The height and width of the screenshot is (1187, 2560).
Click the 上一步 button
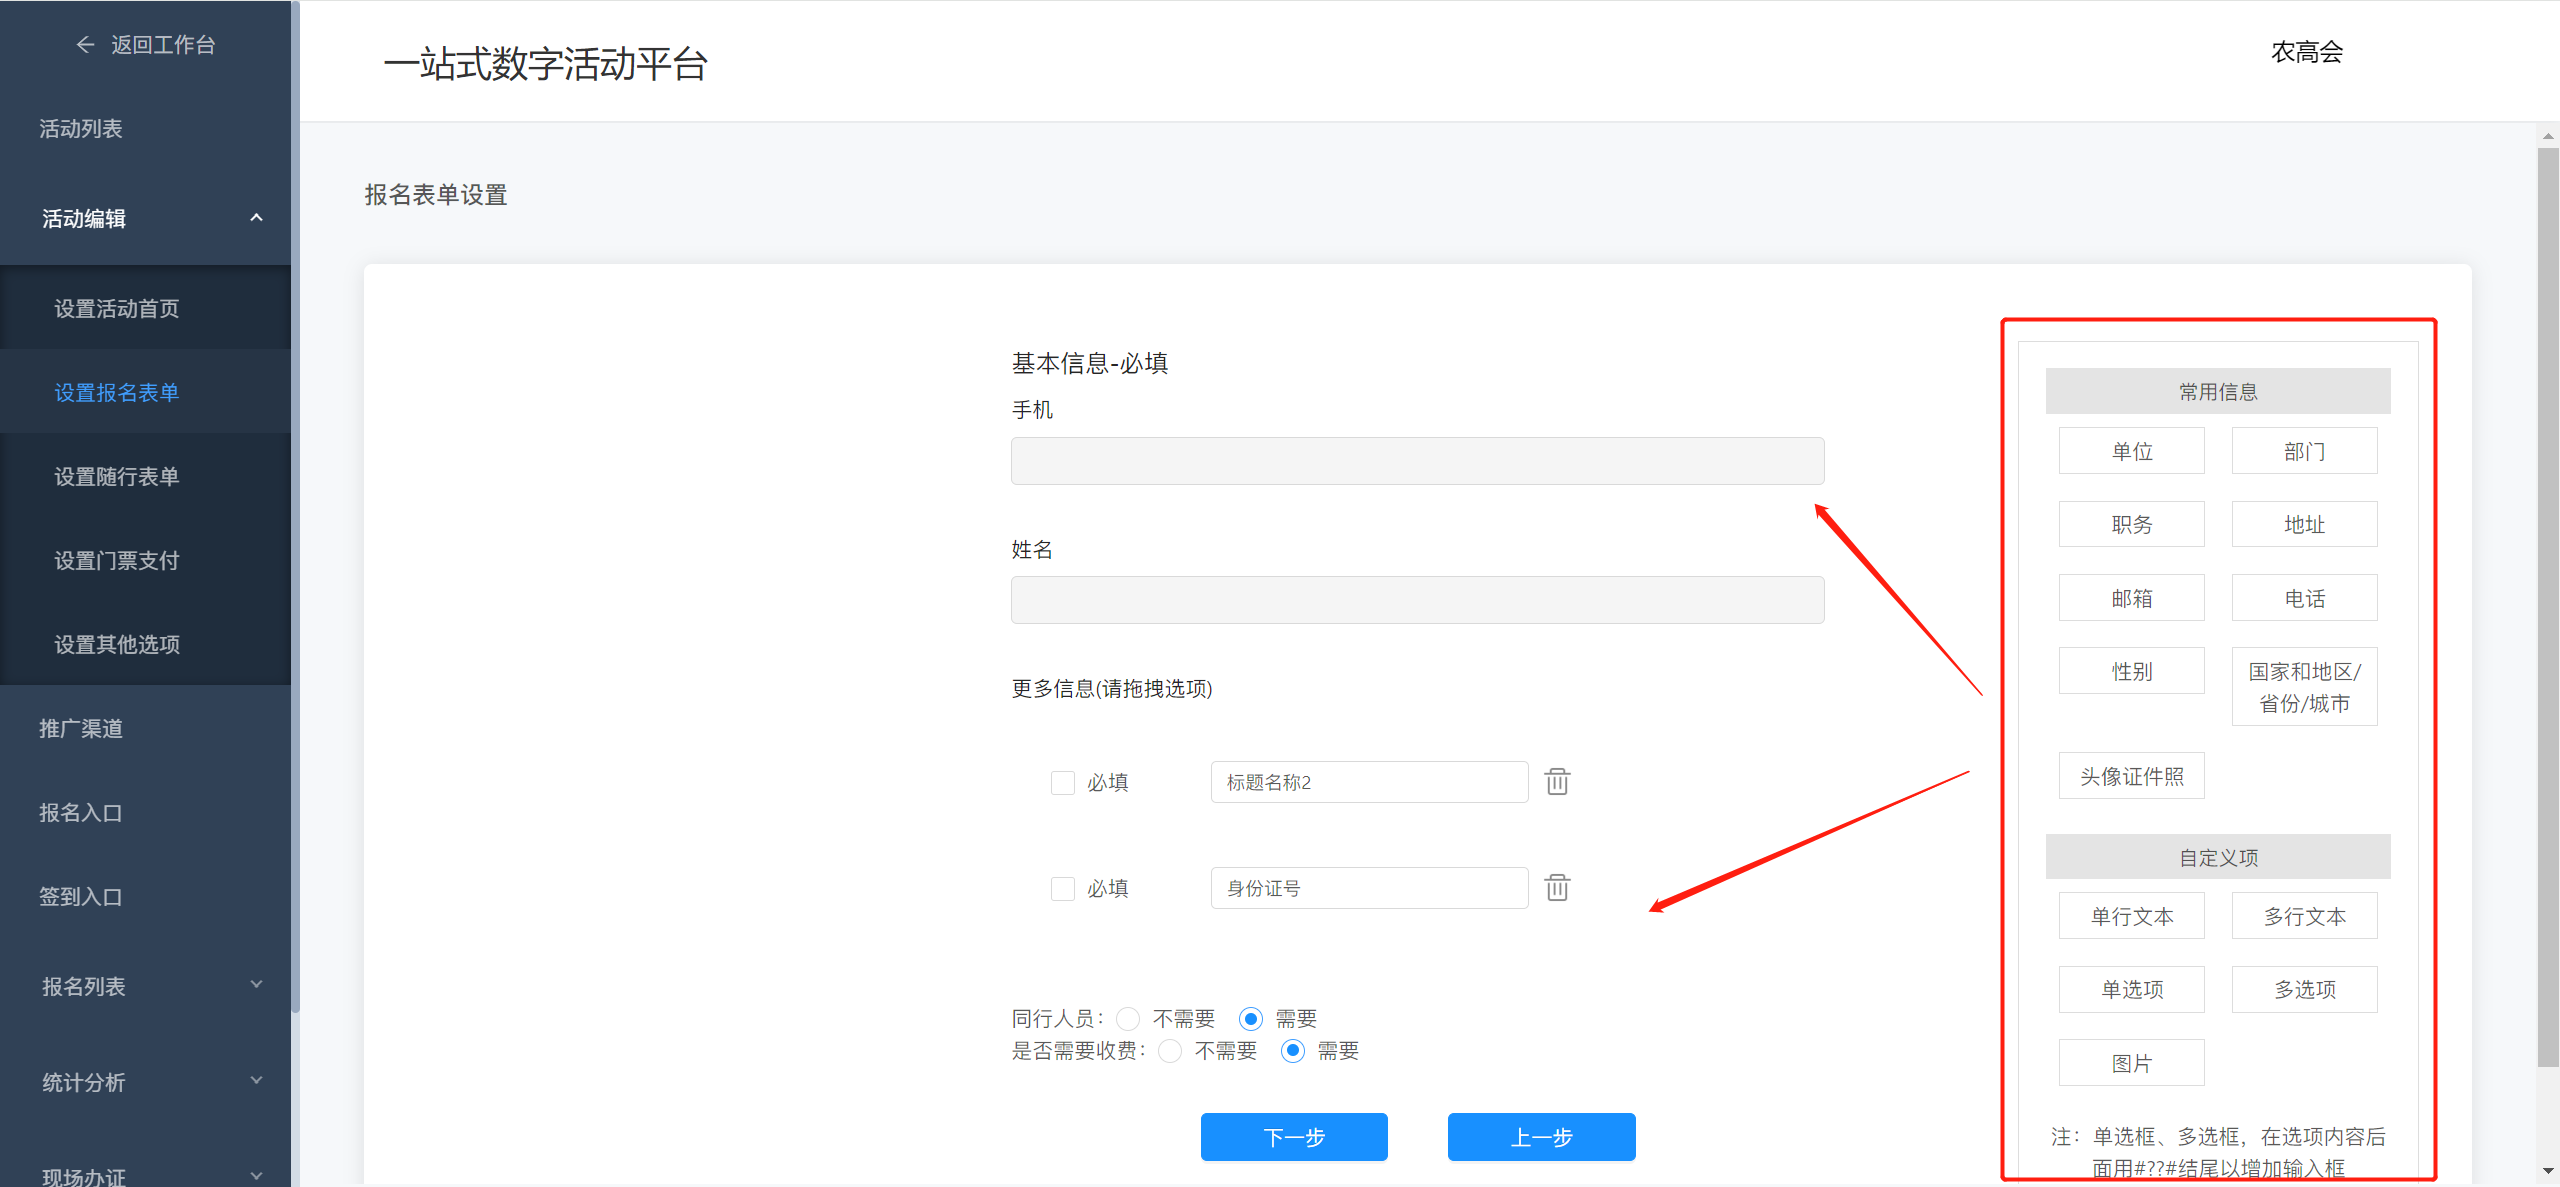(1541, 1137)
